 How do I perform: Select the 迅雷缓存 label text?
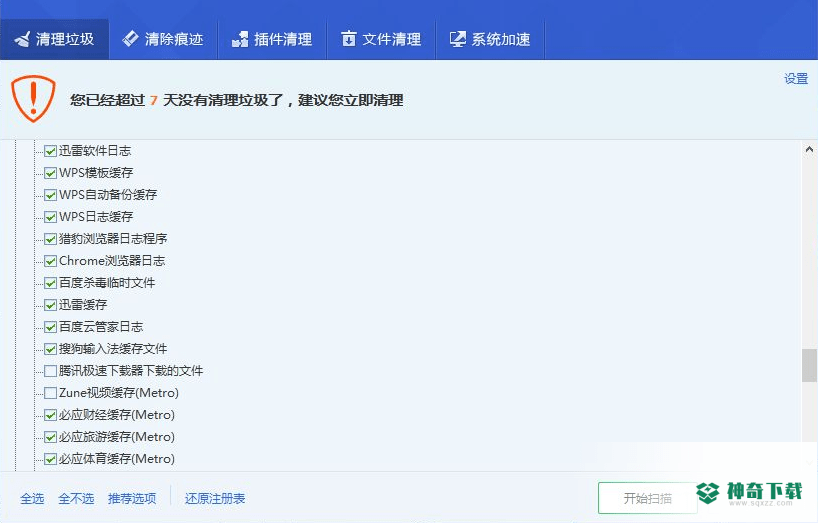(83, 305)
